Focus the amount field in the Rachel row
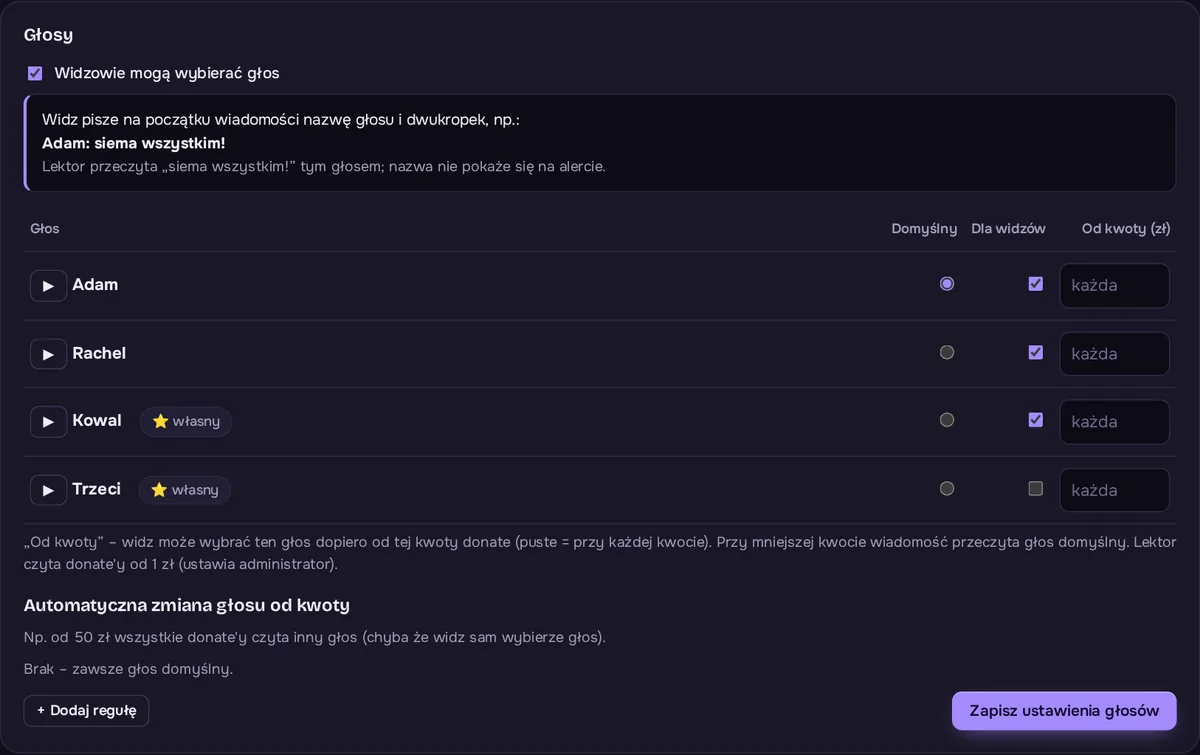Screen dimensions: 1200x755 [x=1115, y=354]
